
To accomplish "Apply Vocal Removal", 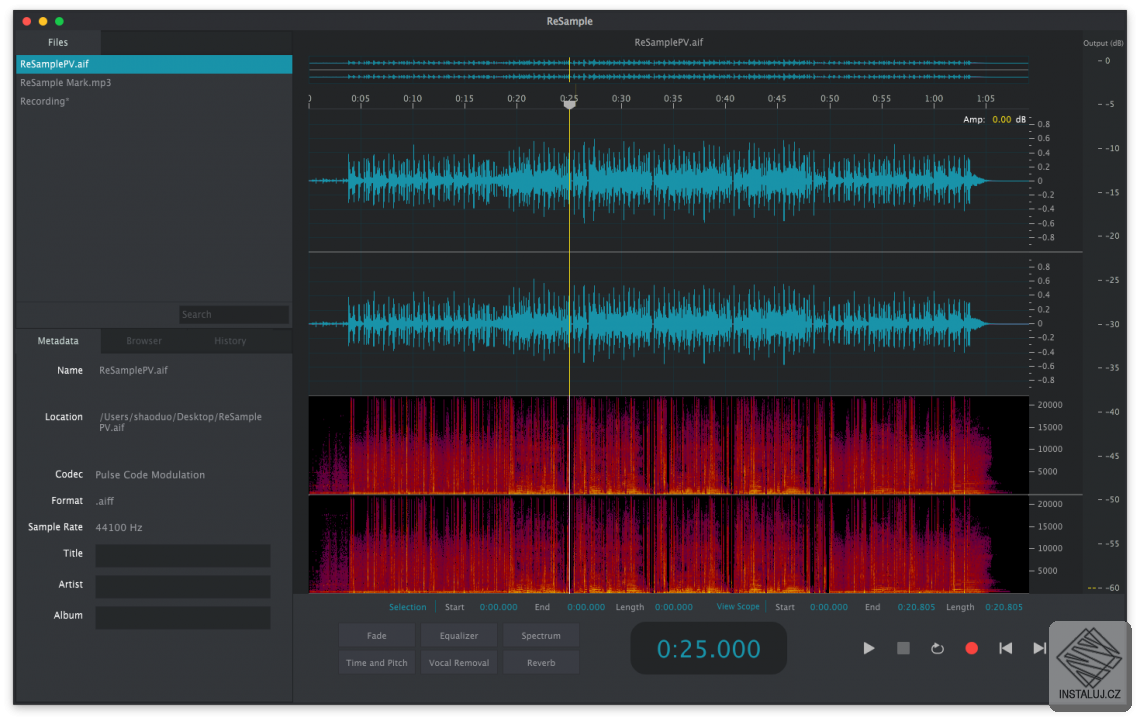I will pos(459,663).
